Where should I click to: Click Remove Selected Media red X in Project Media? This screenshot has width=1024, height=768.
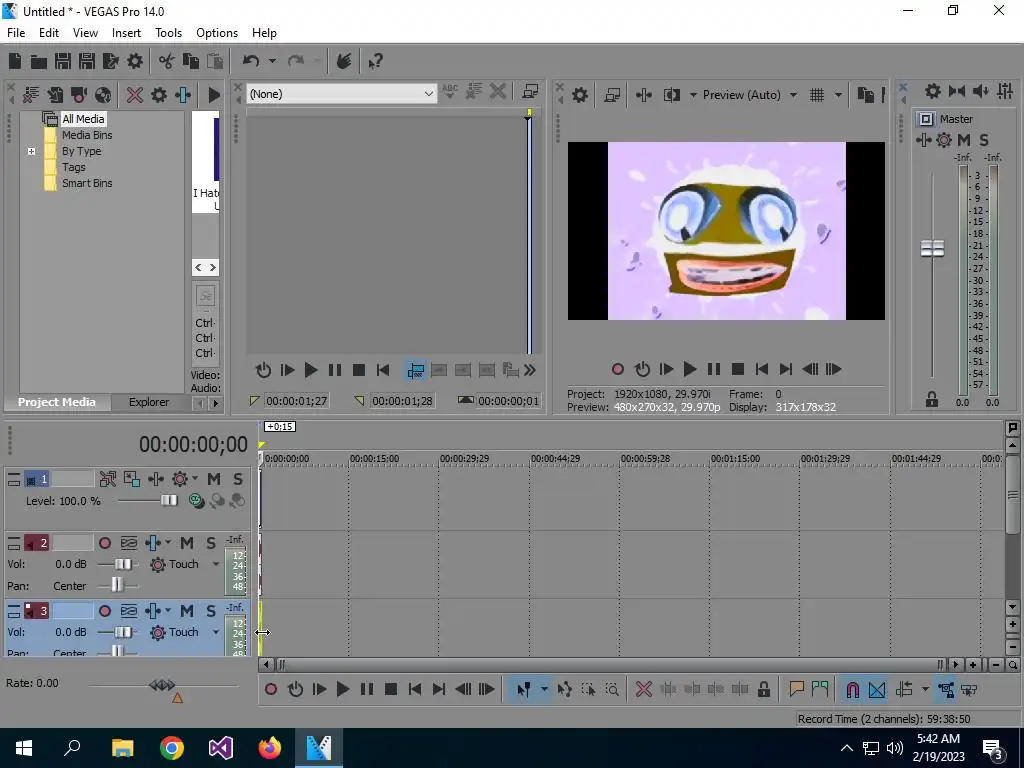[x=135, y=95]
